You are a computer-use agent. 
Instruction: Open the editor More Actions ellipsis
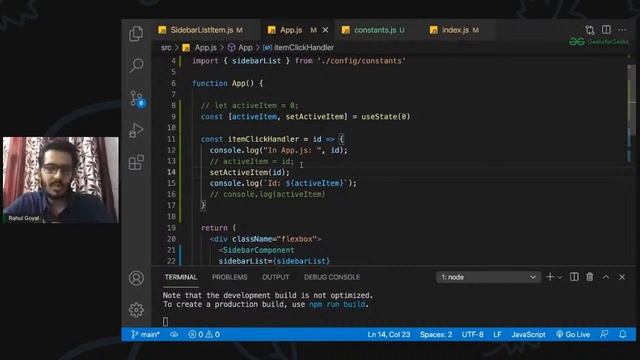[x=622, y=29]
